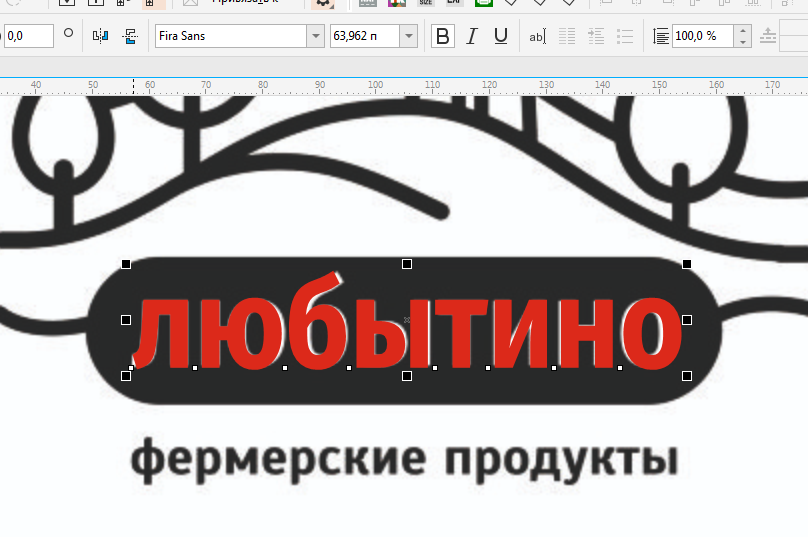Mirror the selected text vertically
The width and height of the screenshot is (808, 537).
(x=130, y=36)
